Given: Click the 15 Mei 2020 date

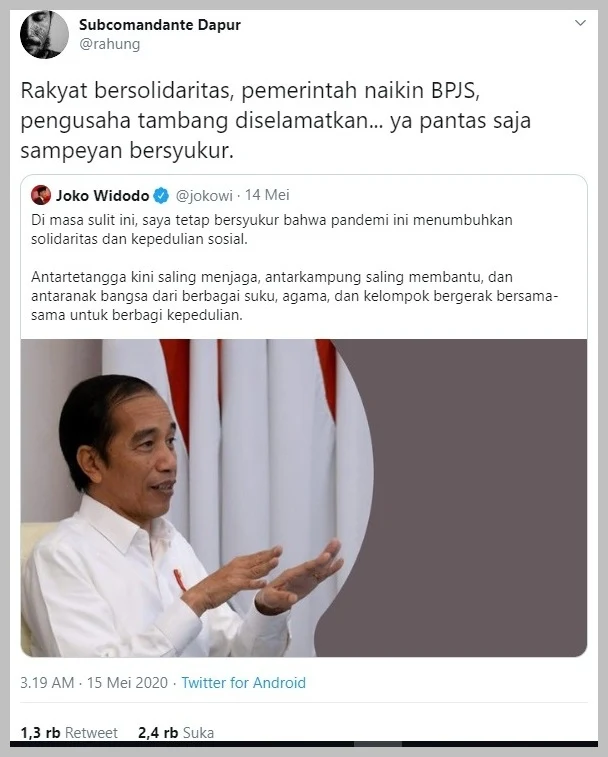Looking at the screenshot, I should (127, 683).
